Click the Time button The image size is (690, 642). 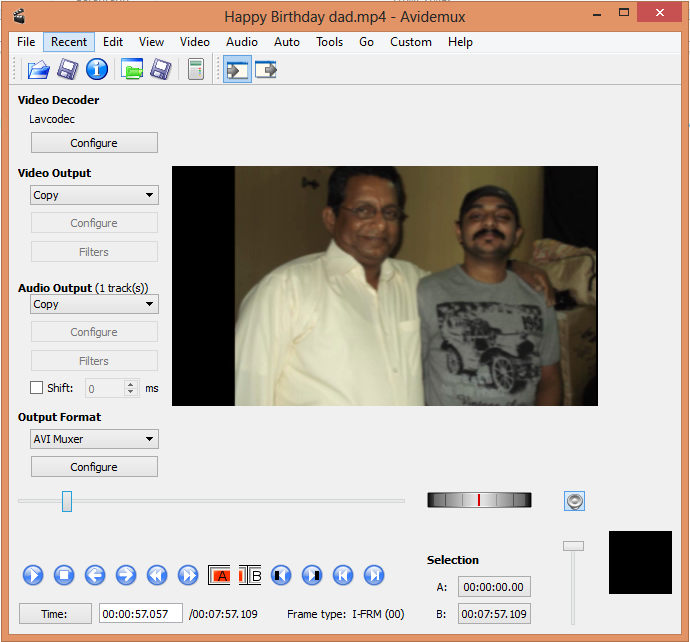tap(55, 614)
